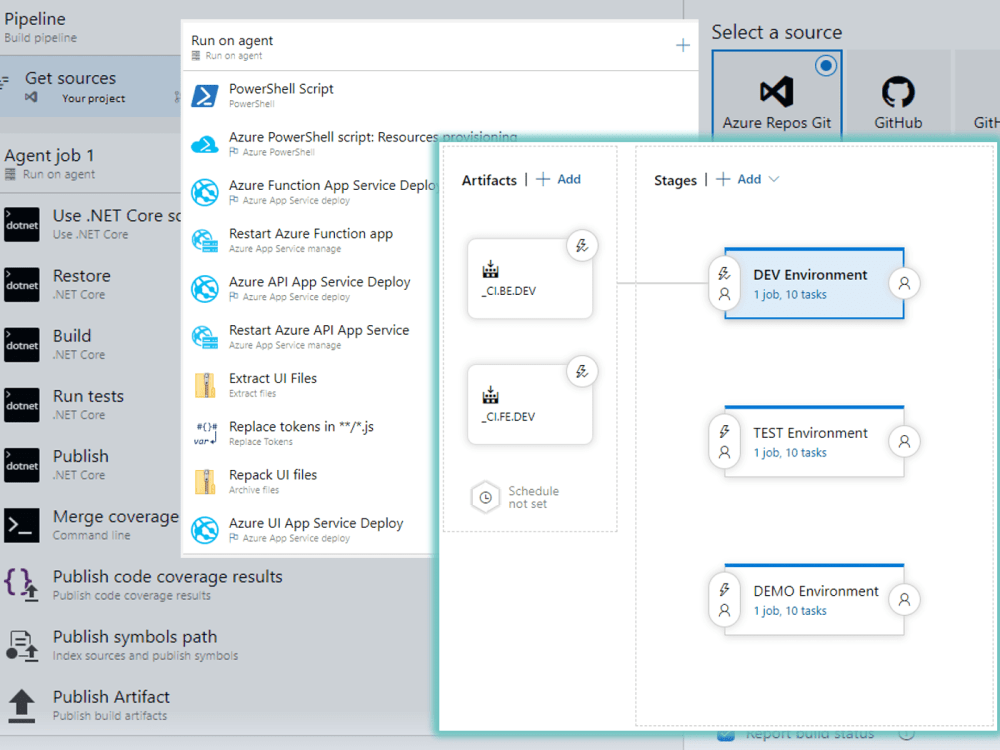Screen dimensions: 1000x750
Task: Select the Merge coverage command line icon
Action: (22, 524)
